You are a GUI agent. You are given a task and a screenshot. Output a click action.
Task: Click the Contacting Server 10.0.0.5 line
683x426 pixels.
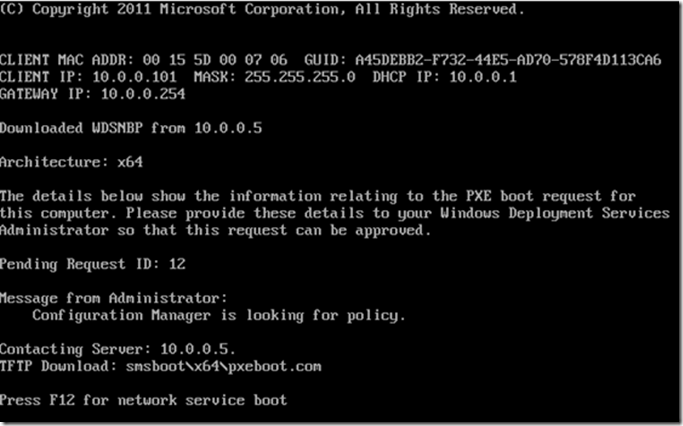pos(118,349)
